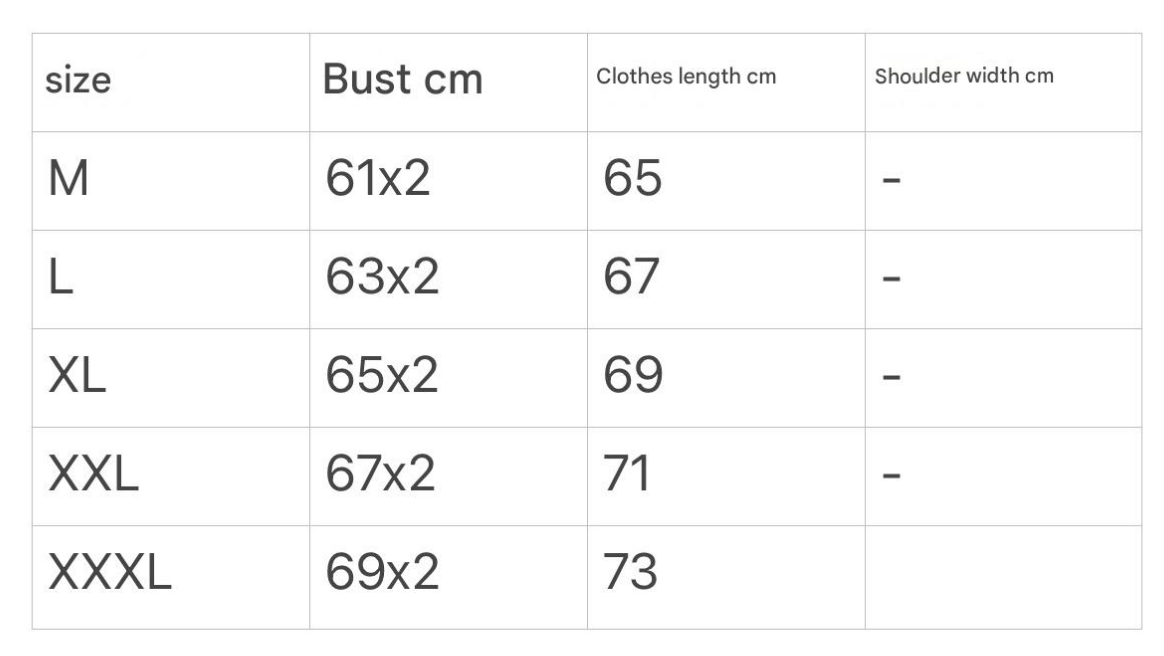Select clothes length value 71

point(627,474)
